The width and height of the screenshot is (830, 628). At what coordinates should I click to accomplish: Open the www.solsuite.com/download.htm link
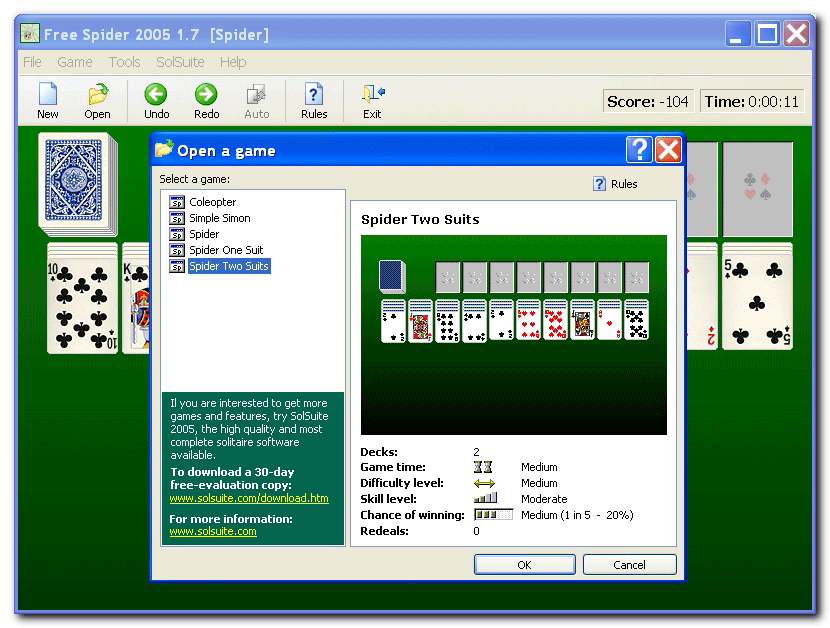pos(249,498)
